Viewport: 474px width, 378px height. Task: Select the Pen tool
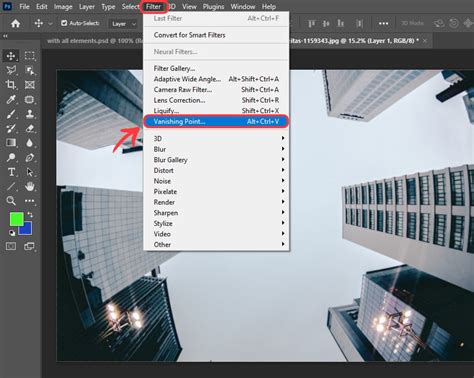(x=30, y=157)
